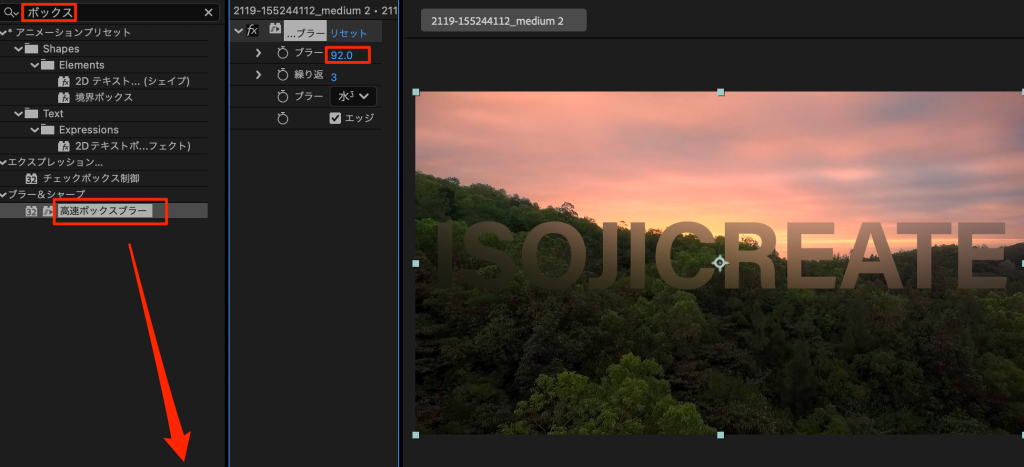Viewport: 1024px width, 467px height.
Task: Collapse the アニメーションプリセット category
Action: pyautogui.click(x=5, y=33)
